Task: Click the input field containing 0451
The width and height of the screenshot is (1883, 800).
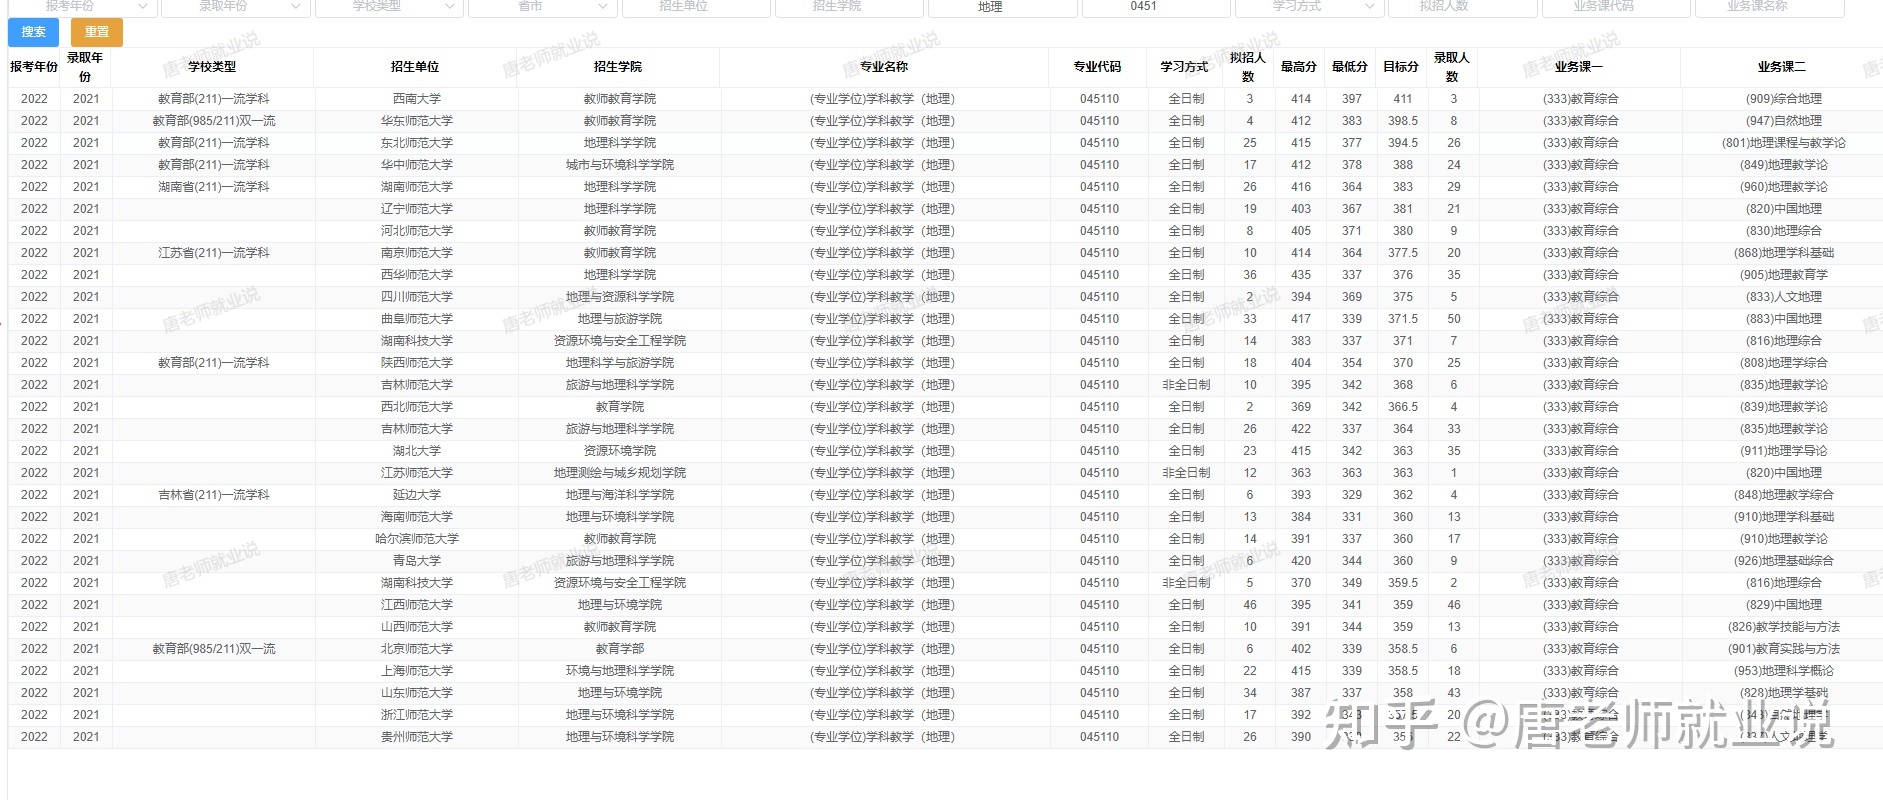Action: tap(1156, 7)
